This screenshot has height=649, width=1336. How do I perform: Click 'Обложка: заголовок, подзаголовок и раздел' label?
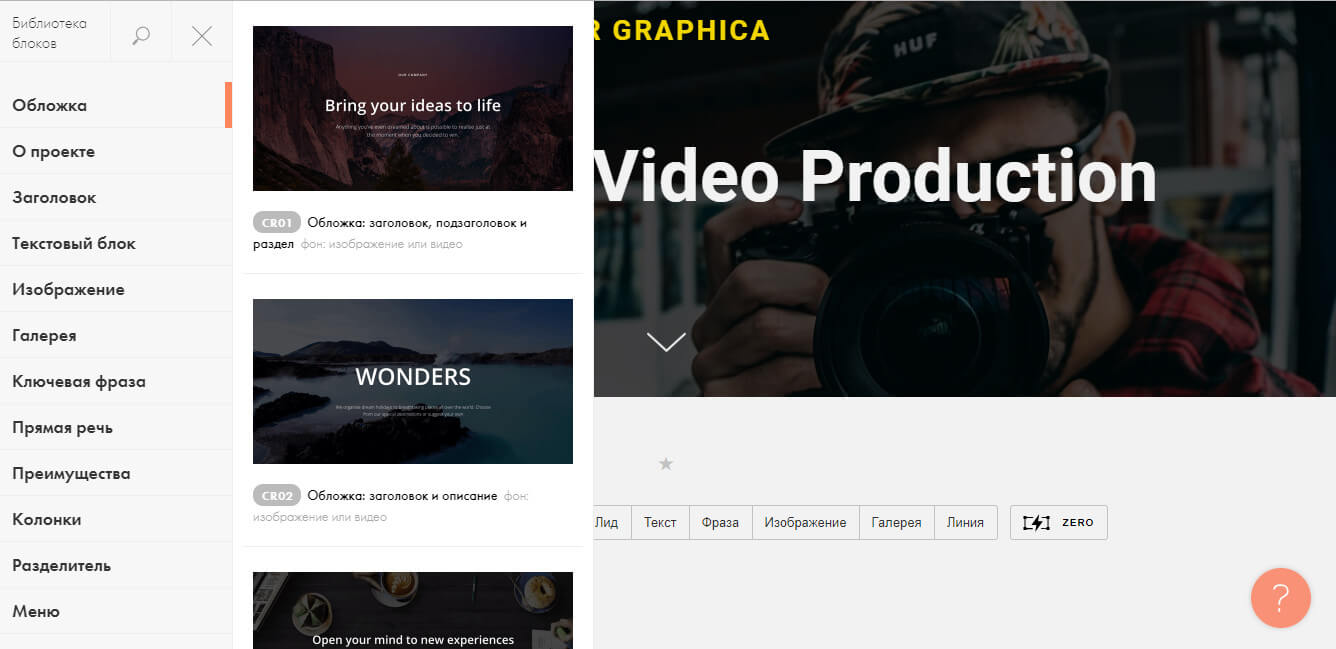tap(390, 233)
